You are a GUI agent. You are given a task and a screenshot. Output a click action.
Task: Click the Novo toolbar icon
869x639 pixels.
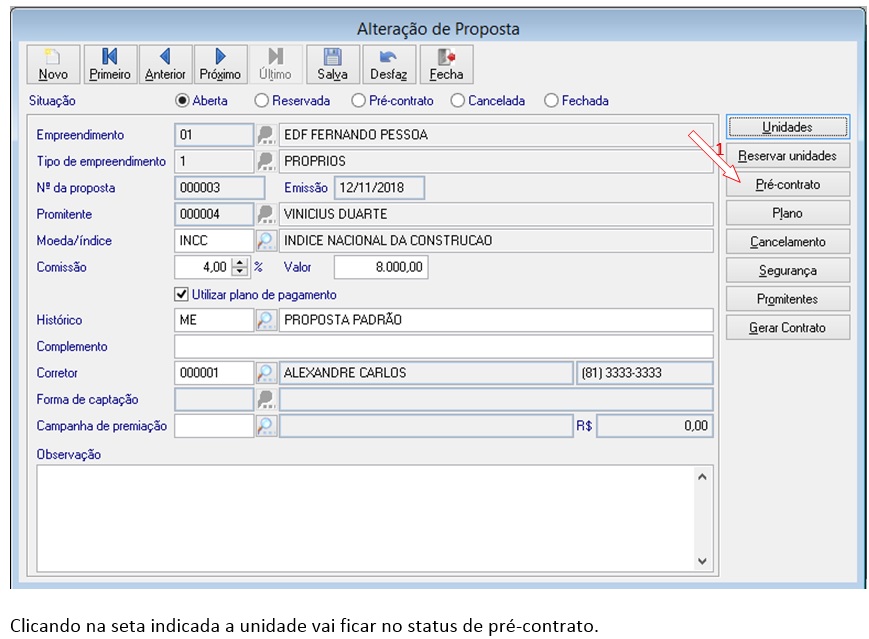(x=53, y=64)
